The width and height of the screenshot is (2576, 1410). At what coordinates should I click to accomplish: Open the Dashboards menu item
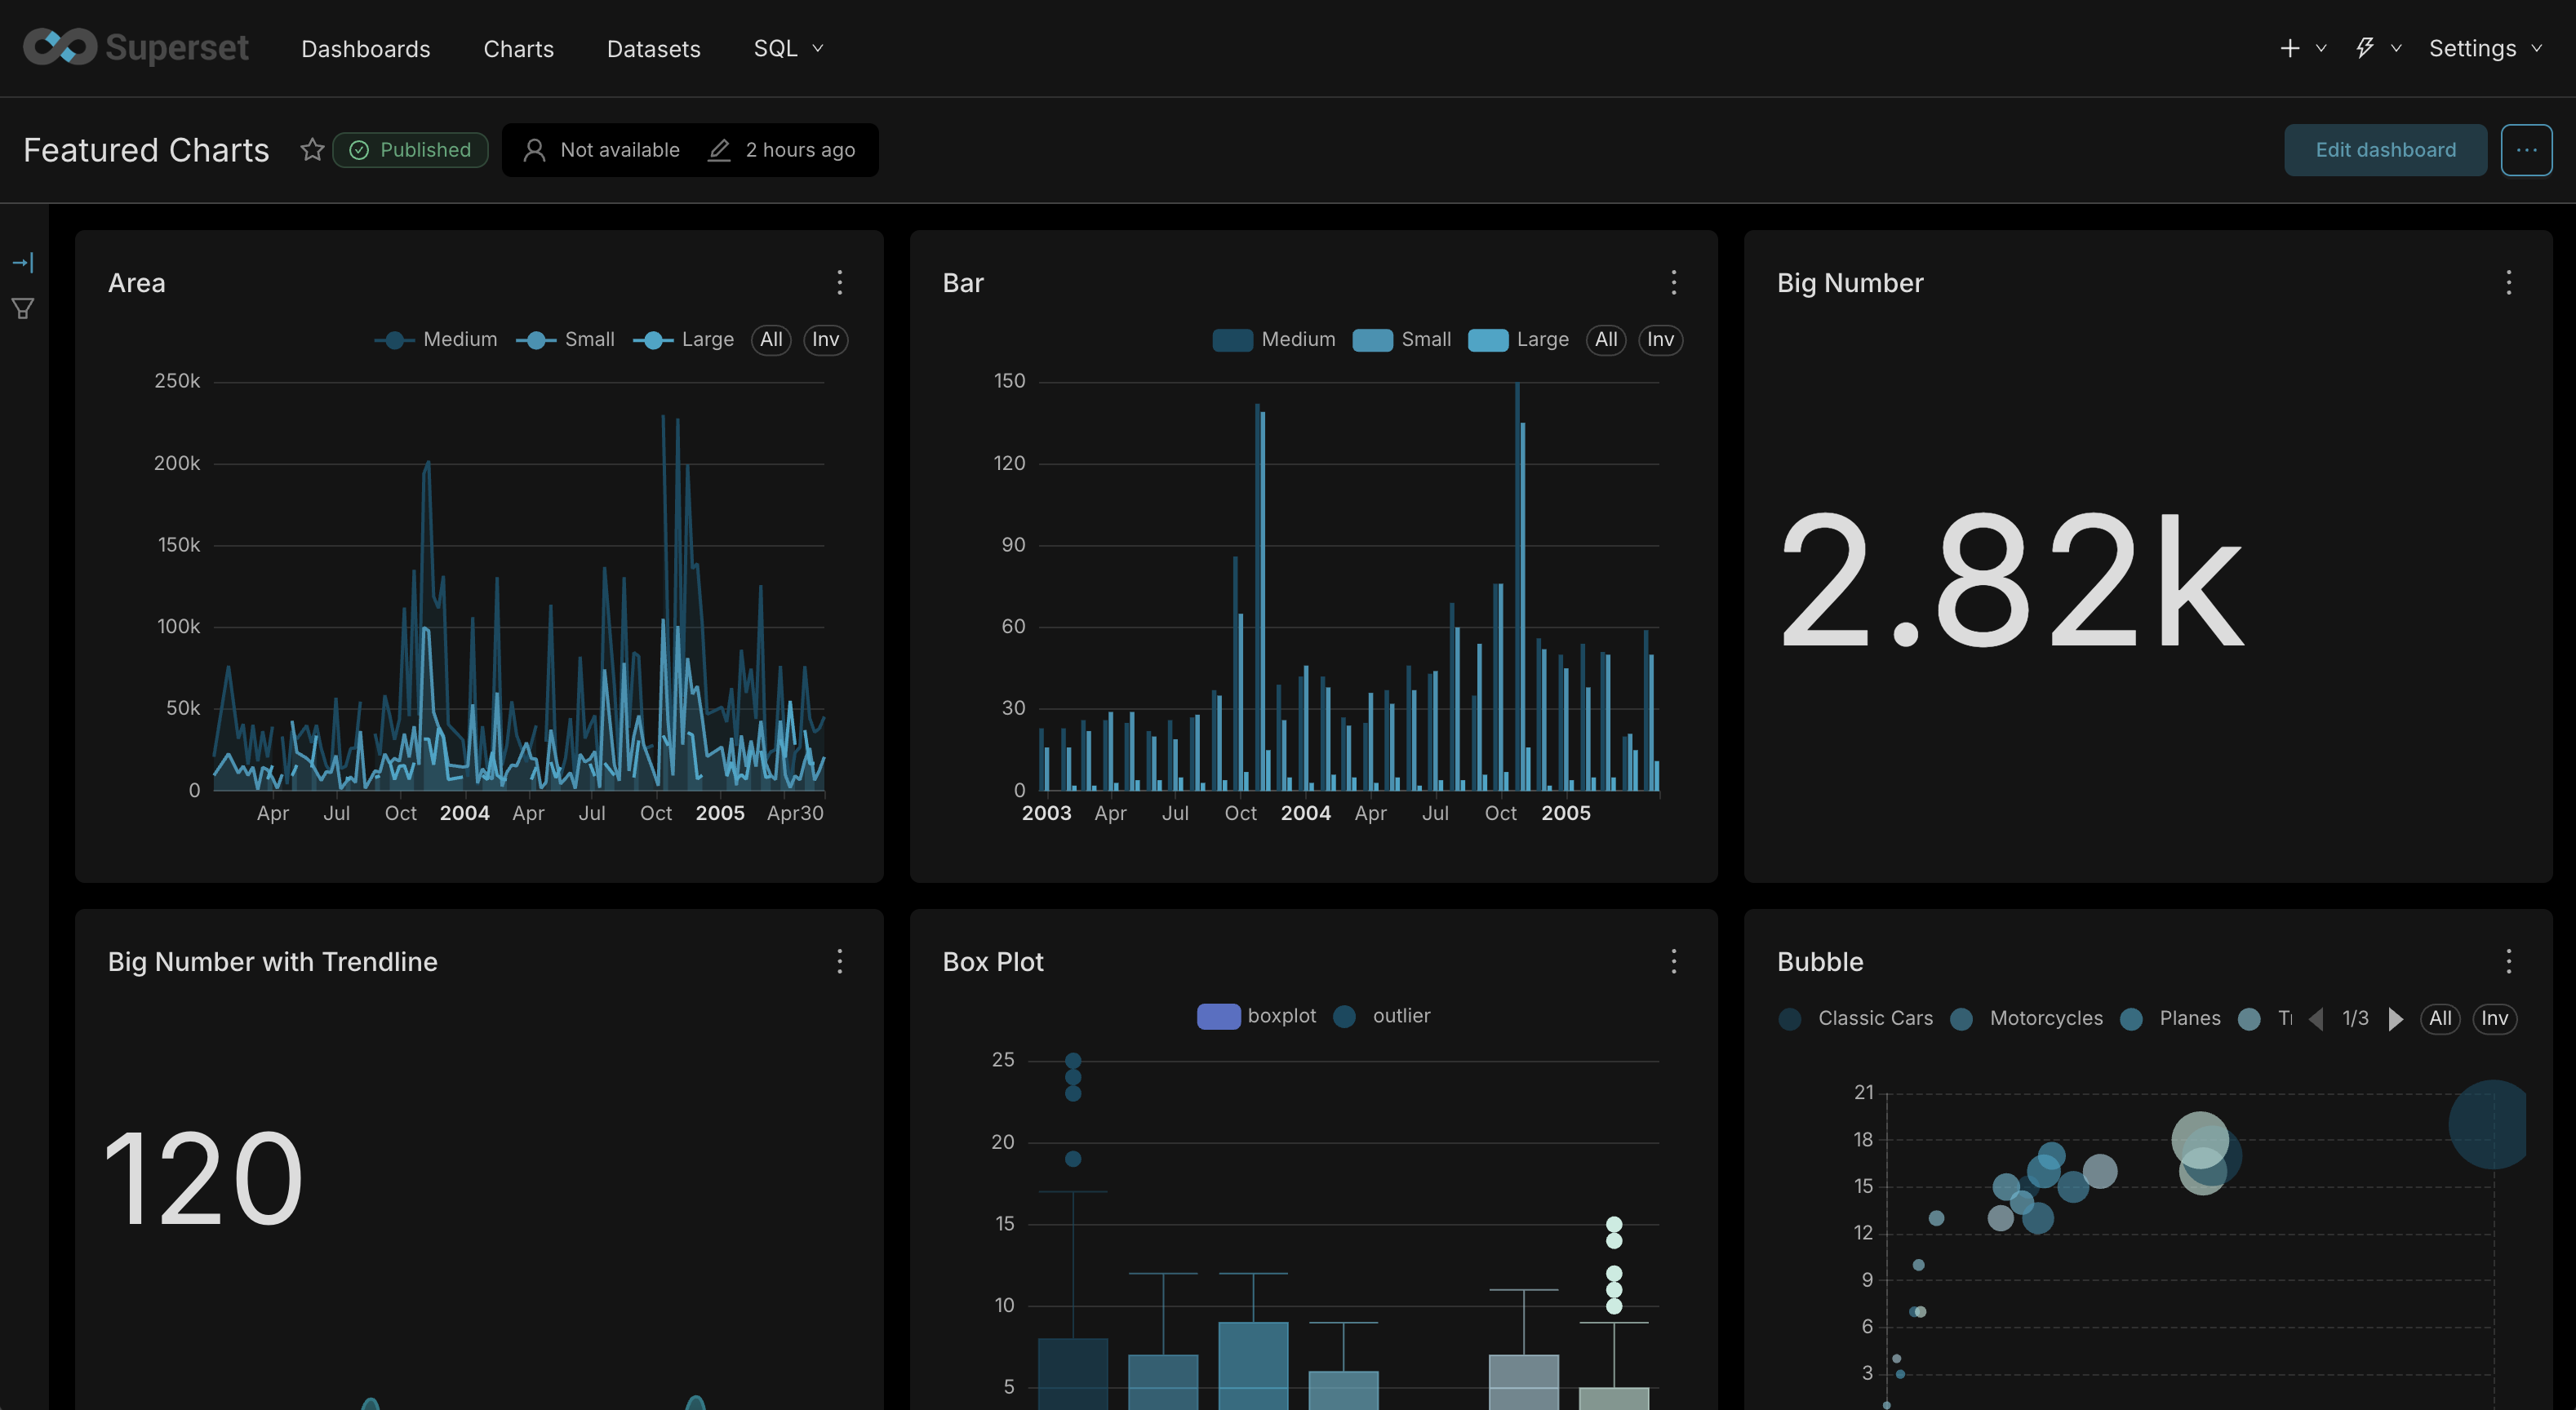pyautogui.click(x=365, y=48)
